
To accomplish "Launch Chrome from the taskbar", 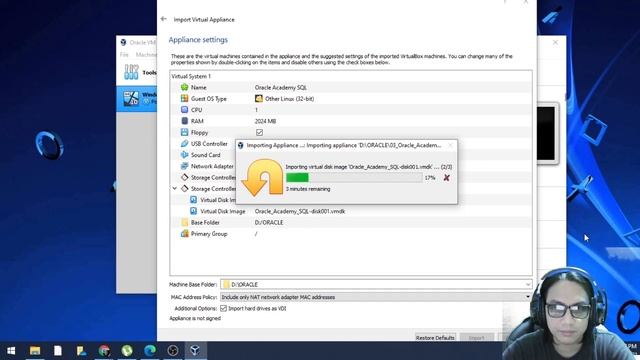I will (x=104, y=351).
